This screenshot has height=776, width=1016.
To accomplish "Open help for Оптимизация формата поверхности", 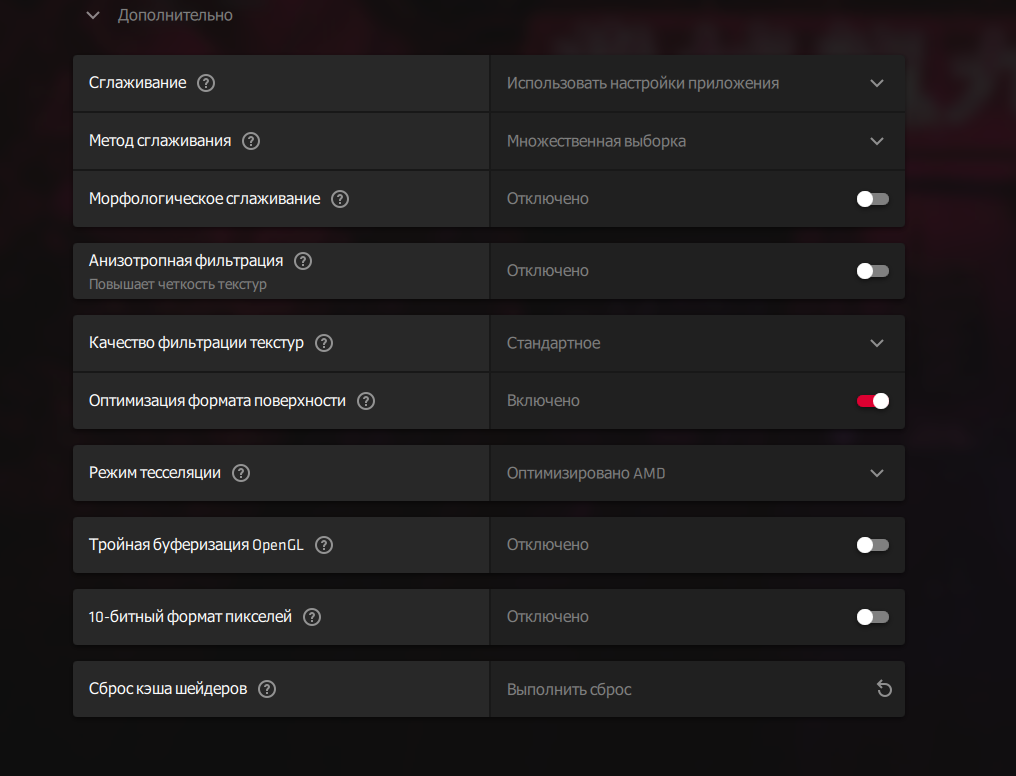I will pos(366,401).
